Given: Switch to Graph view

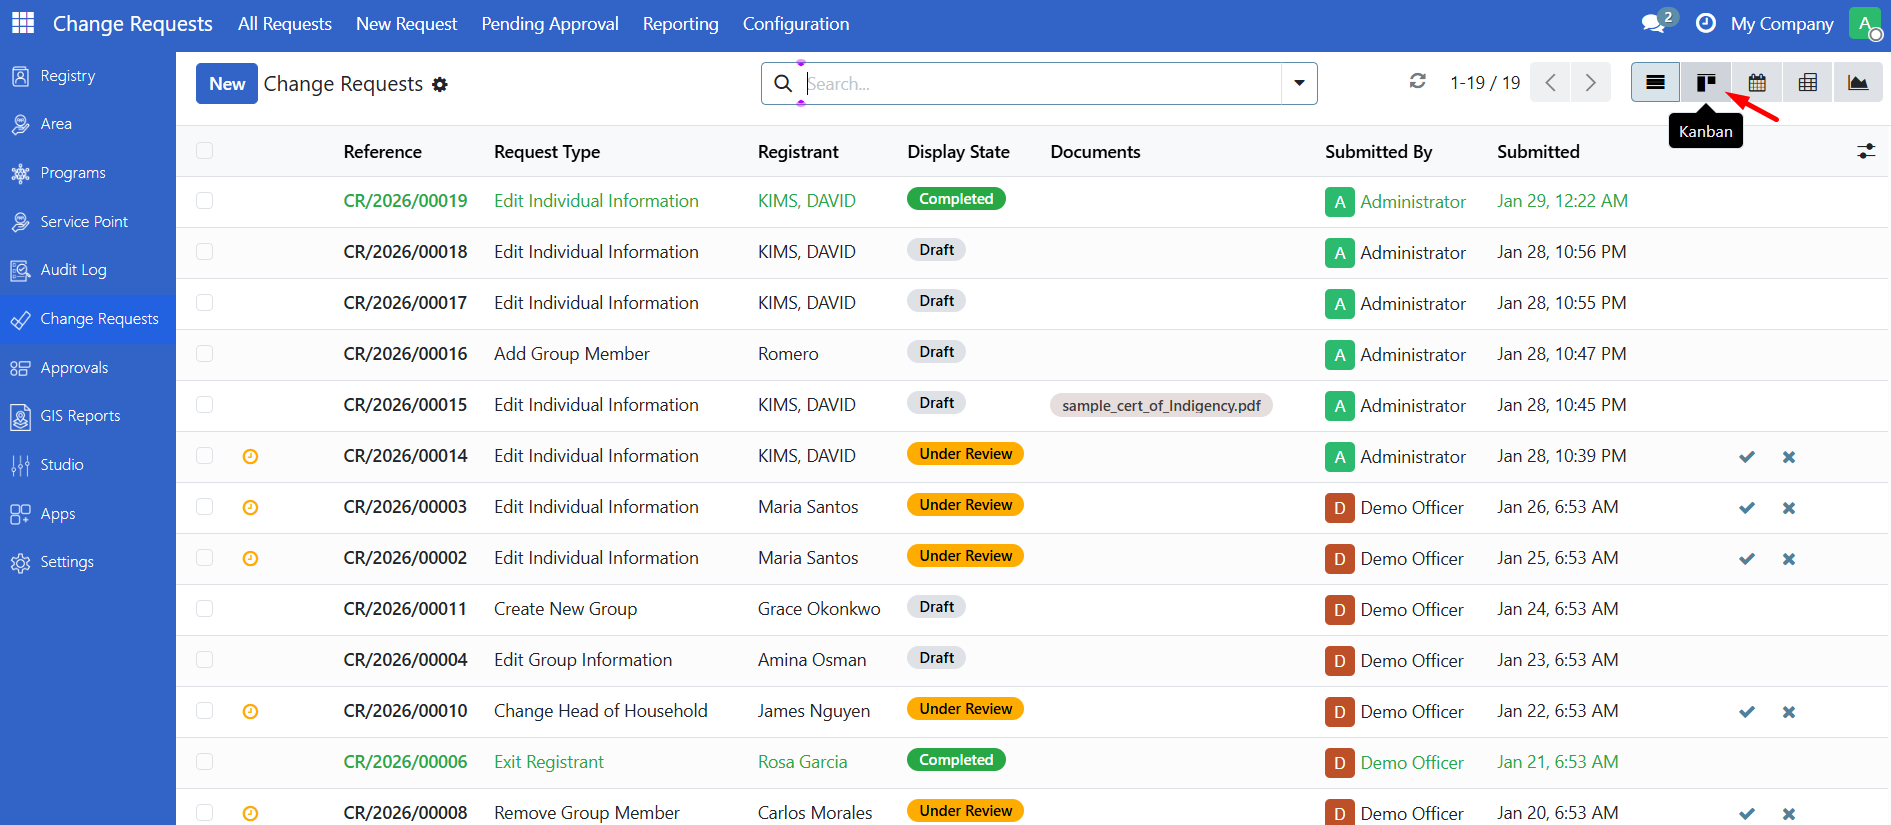Looking at the screenshot, I should [1858, 82].
